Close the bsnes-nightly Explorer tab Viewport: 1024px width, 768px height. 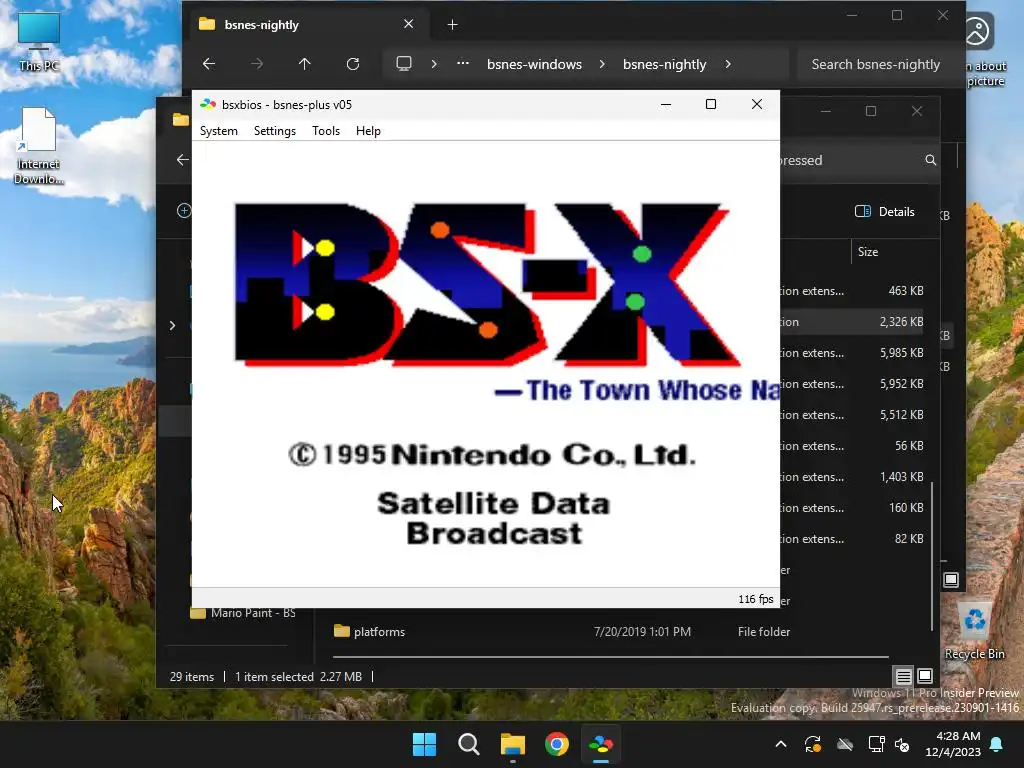(409, 24)
